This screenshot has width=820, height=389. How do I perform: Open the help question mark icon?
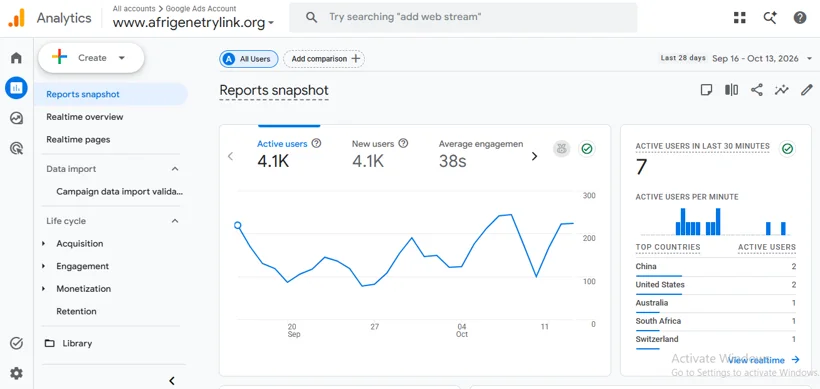(x=800, y=18)
